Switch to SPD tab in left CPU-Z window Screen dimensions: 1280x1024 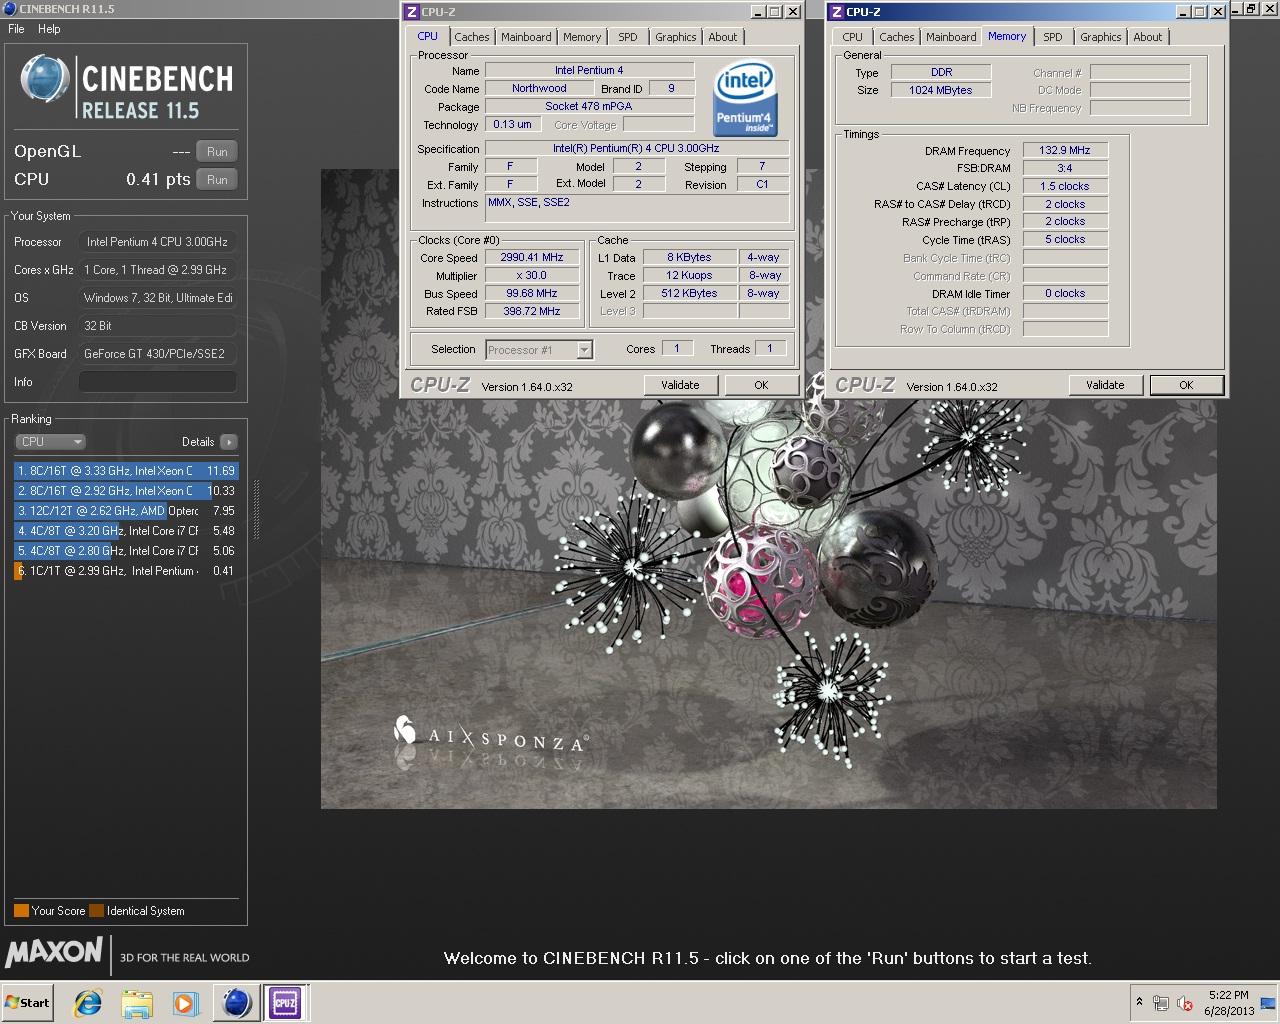(628, 37)
